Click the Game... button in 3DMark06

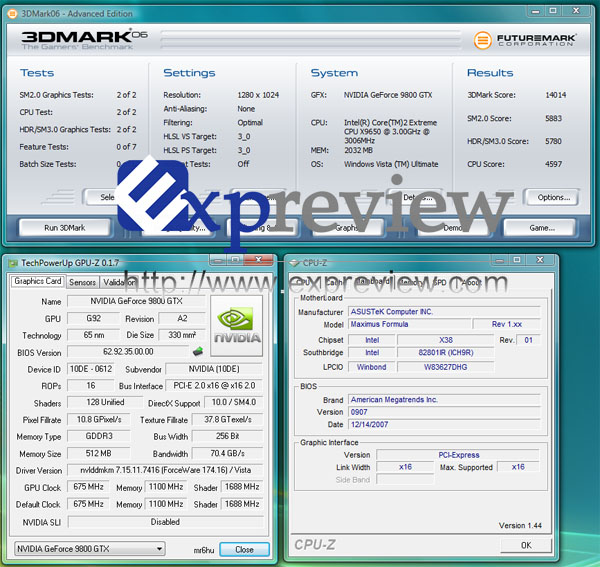[x=542, y=227]
